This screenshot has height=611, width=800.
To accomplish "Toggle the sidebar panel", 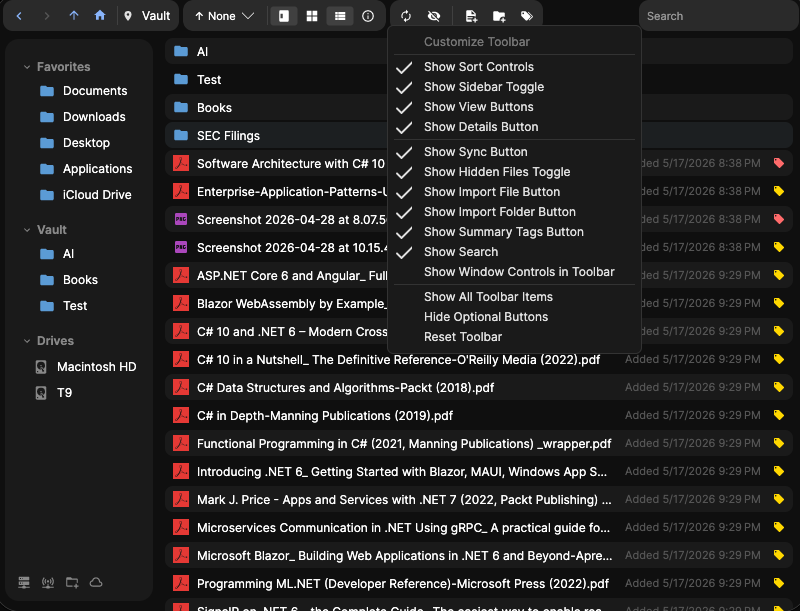I will pyautogui.click(x=284, y=16).
